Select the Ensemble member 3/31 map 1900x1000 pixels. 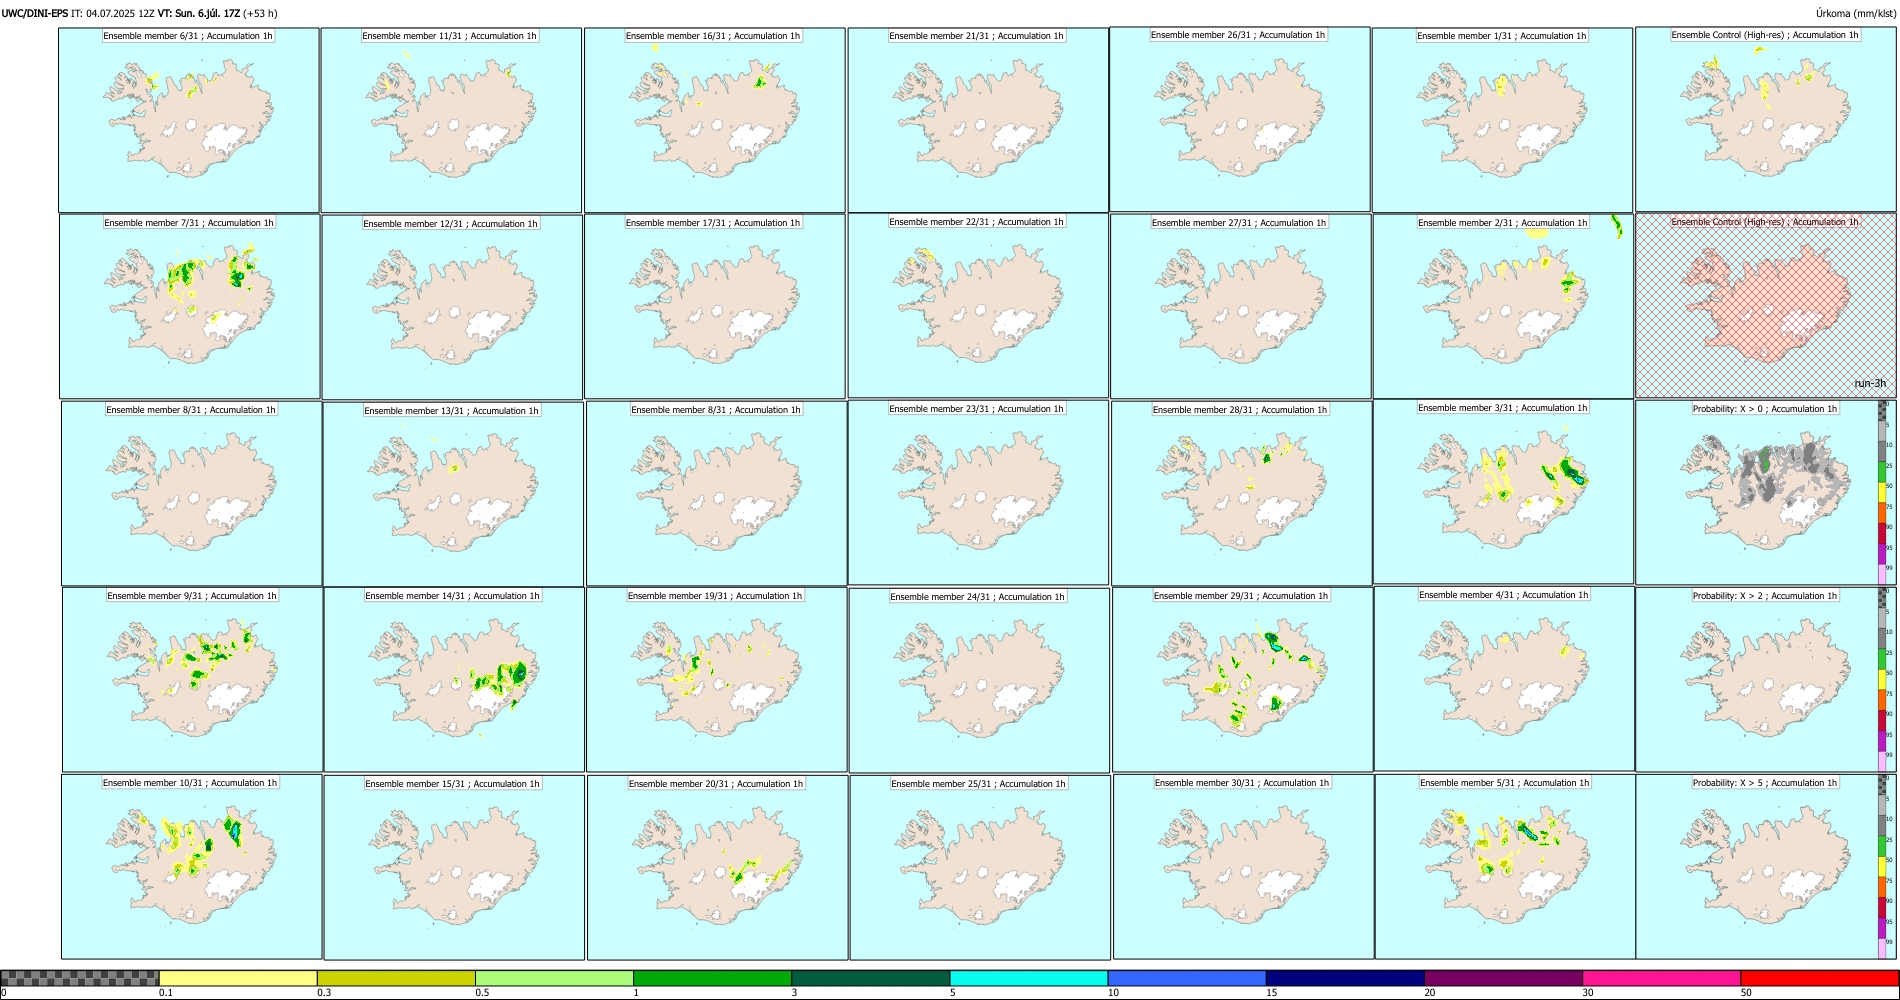[1503, 492]
